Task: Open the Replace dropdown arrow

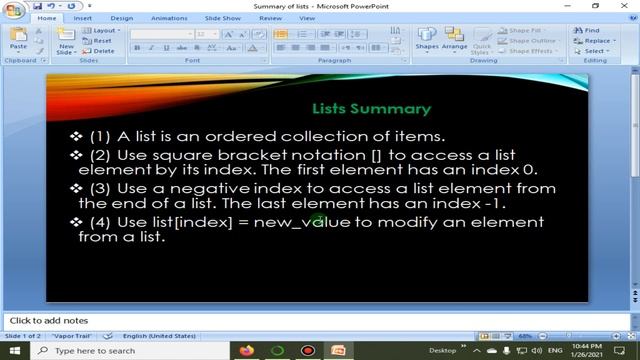Action: [x=614, y=41]
